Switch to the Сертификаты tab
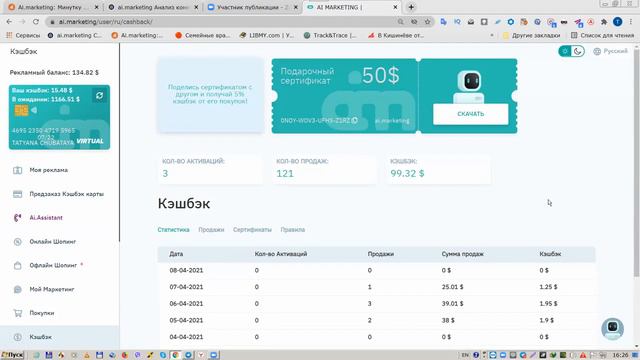The image size is (640, 360). pyautogui.click(x=252, y=230)
